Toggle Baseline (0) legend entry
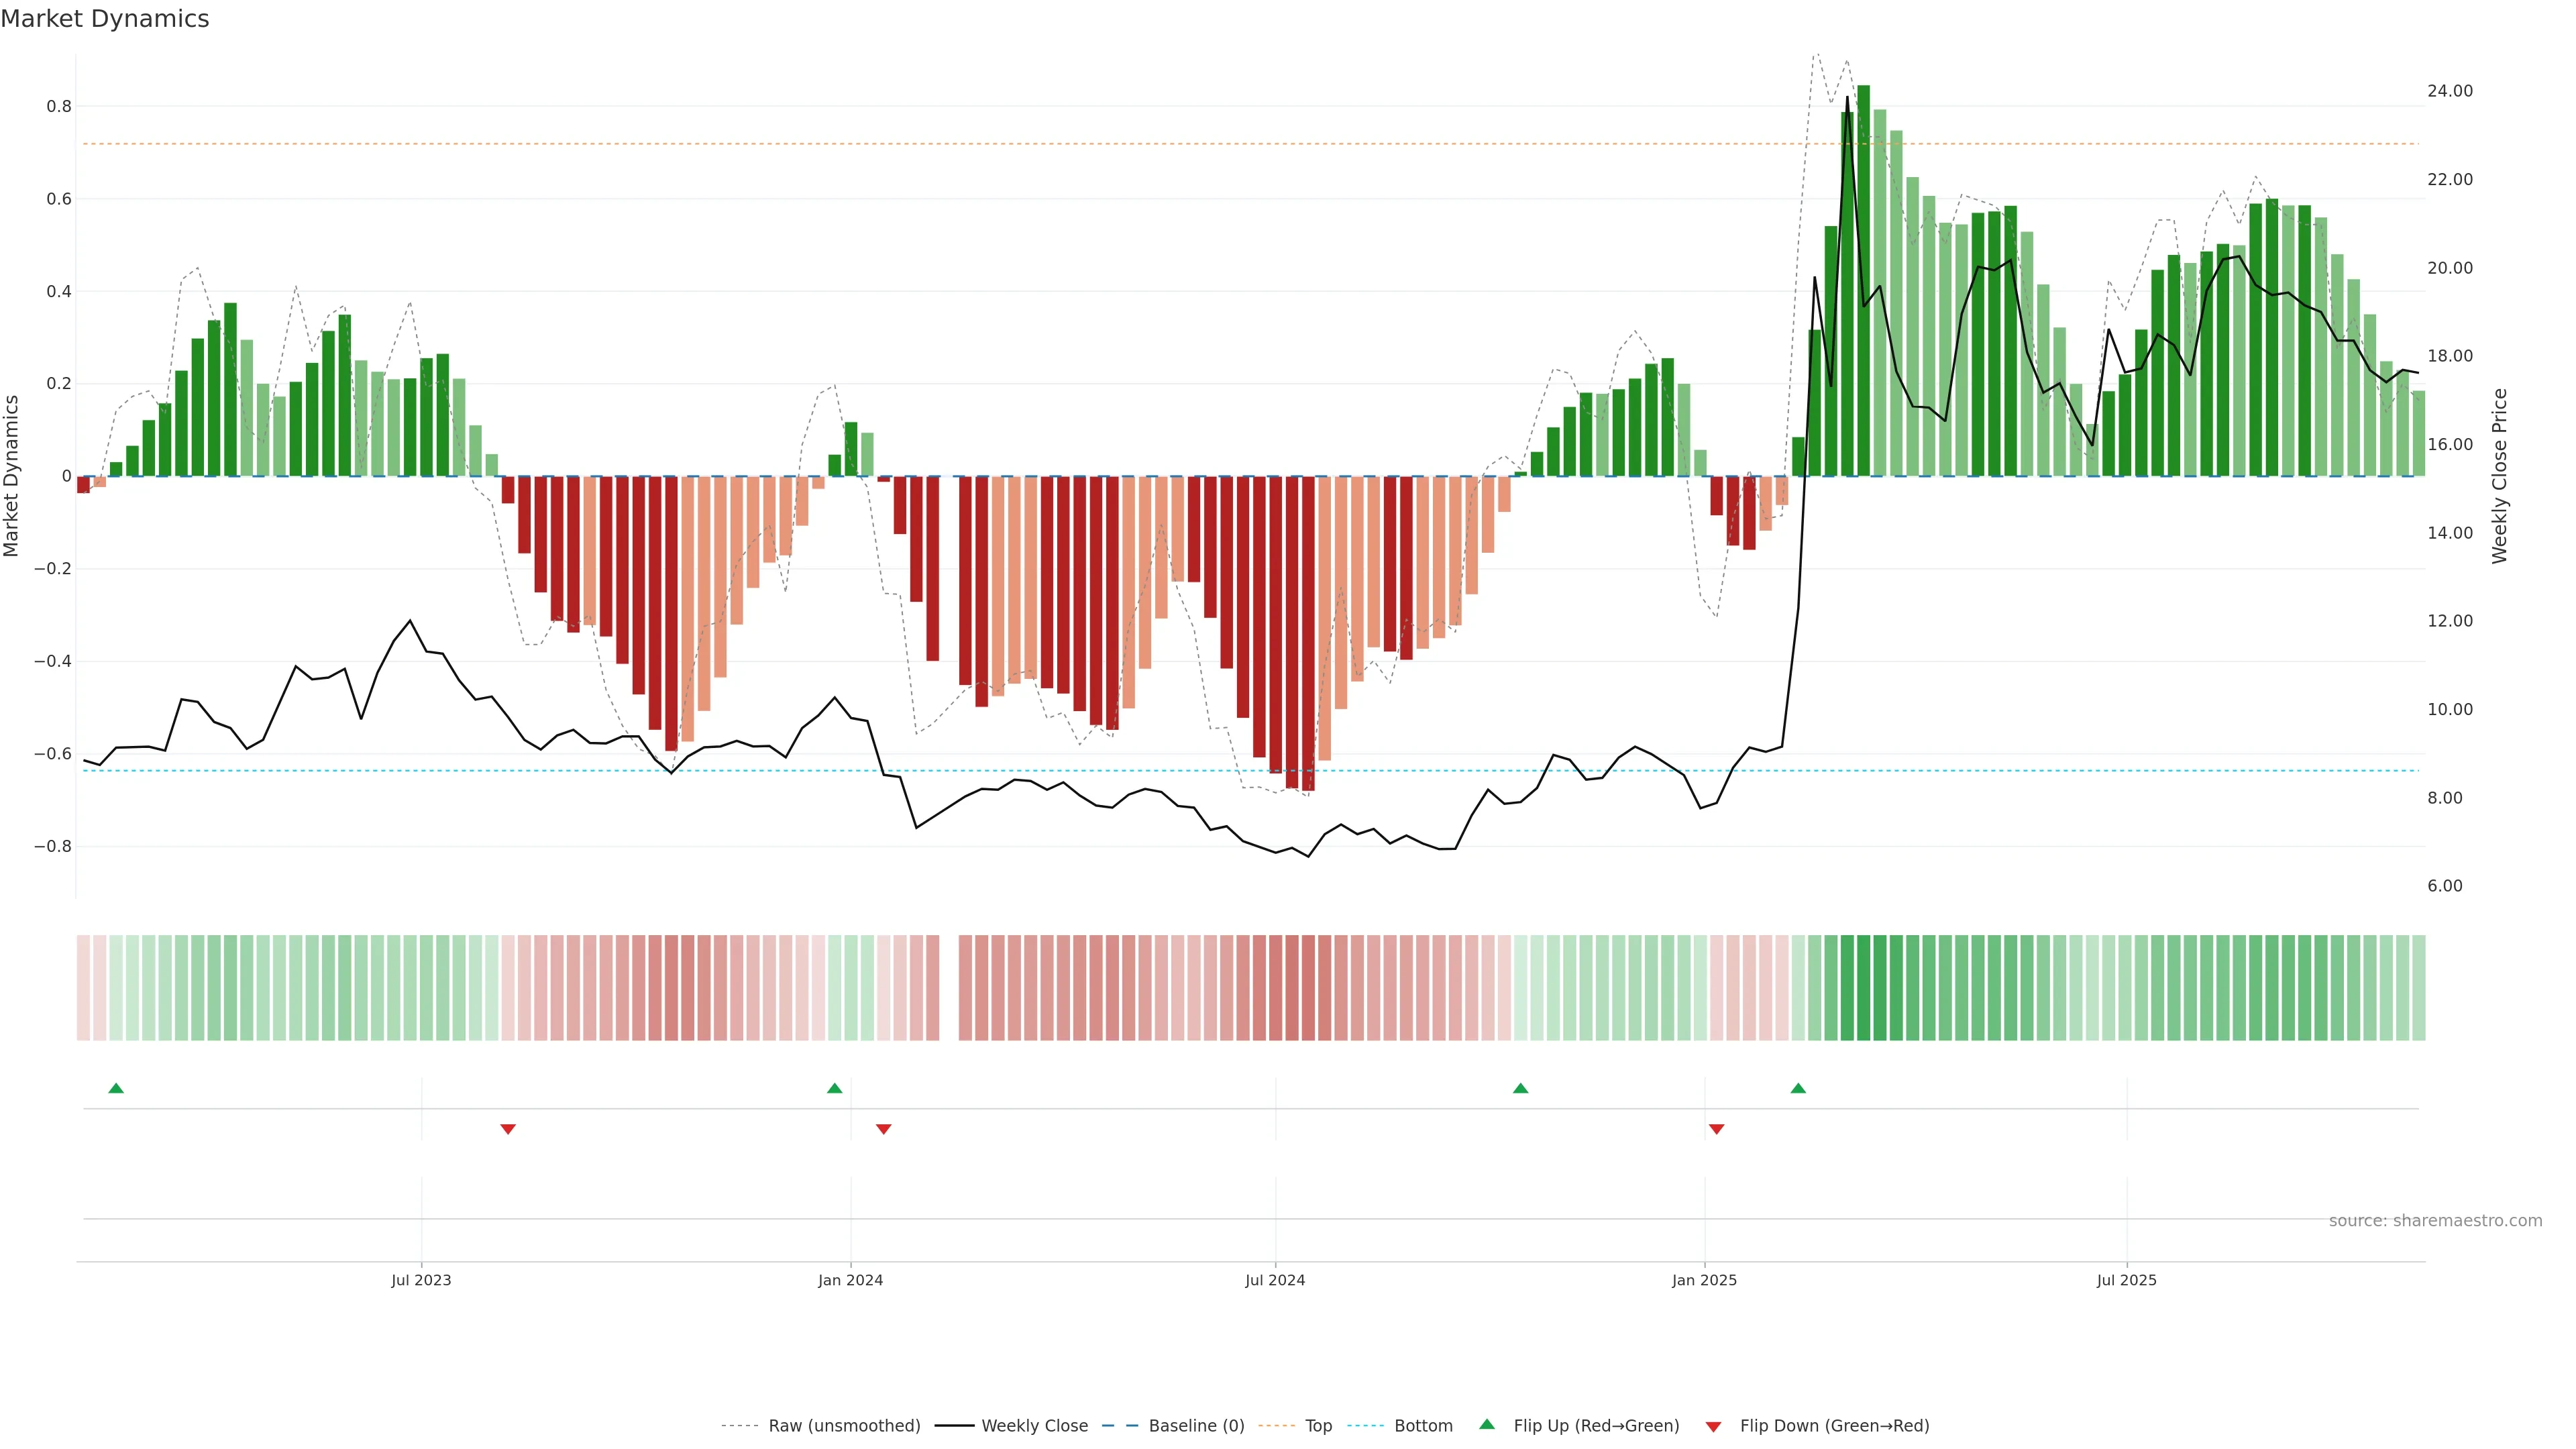The height and width of the screenshot is (1449, 2576). [x=1196, y=1426]
